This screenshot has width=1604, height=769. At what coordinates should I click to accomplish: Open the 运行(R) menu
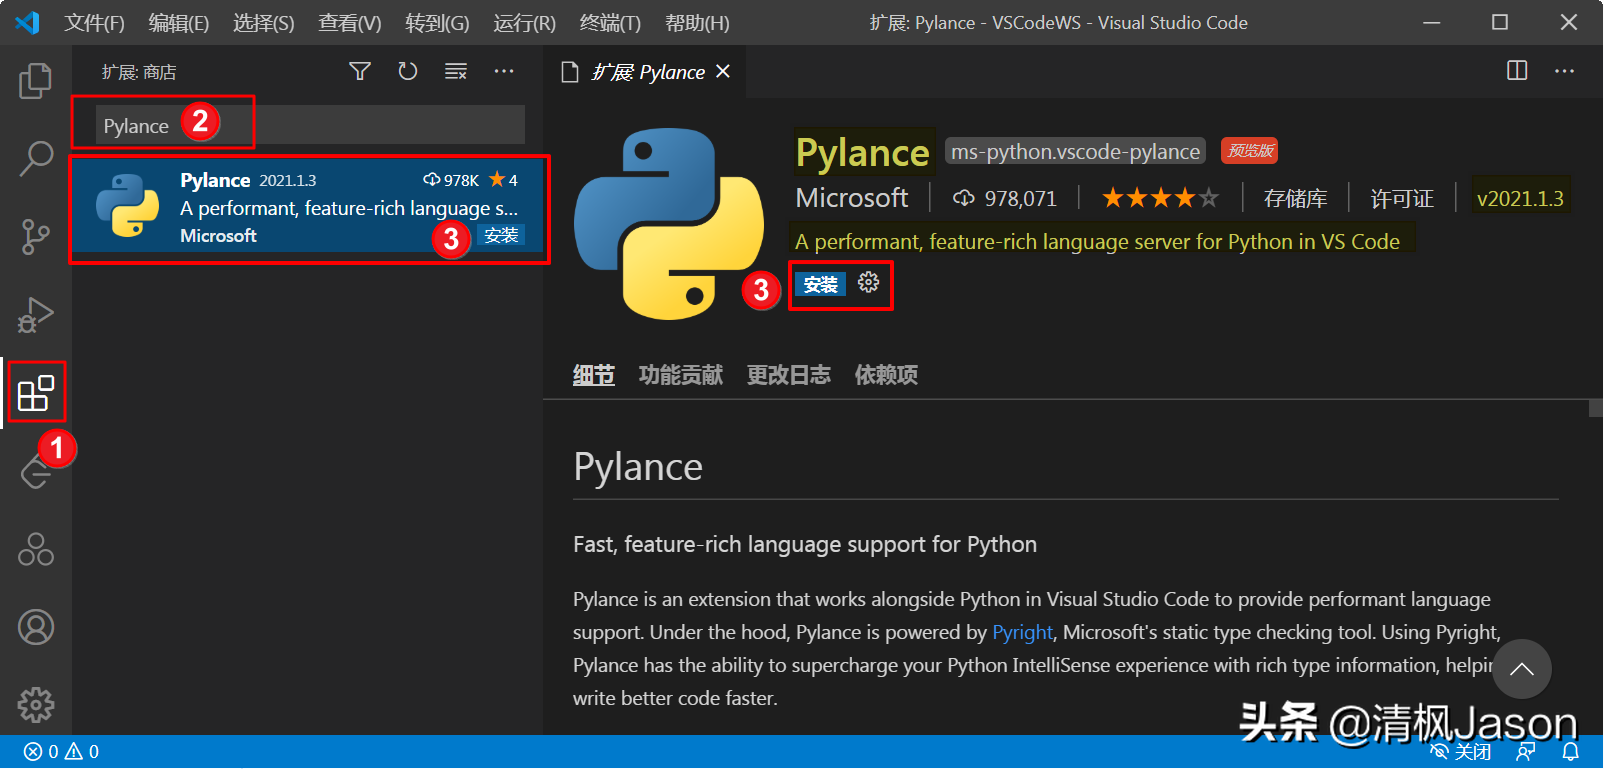pyautogui.click(x=524, y=23)
